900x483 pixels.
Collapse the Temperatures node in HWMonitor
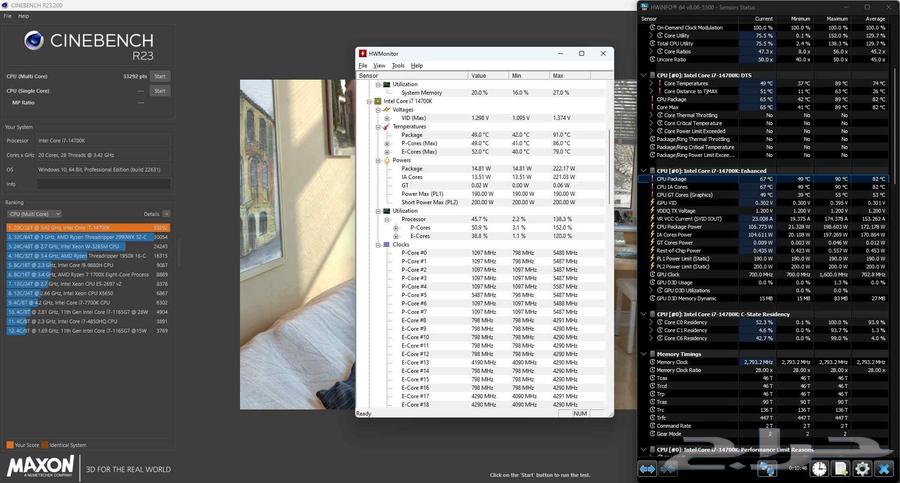coord(378,126)
